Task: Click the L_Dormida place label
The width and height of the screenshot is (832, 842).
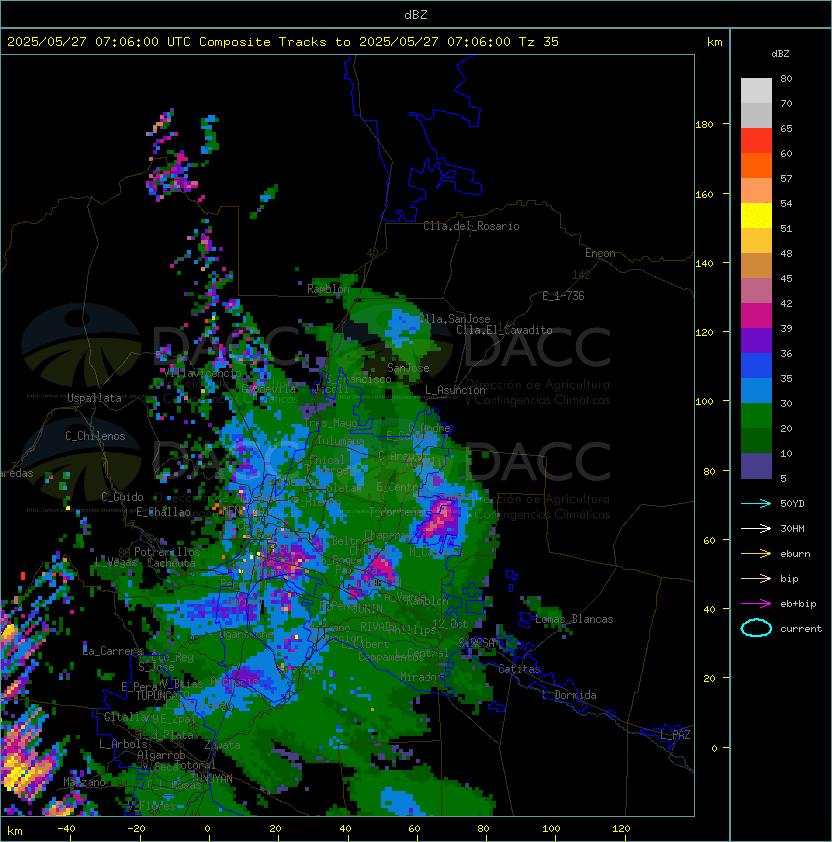Action: tap(569, 695)
